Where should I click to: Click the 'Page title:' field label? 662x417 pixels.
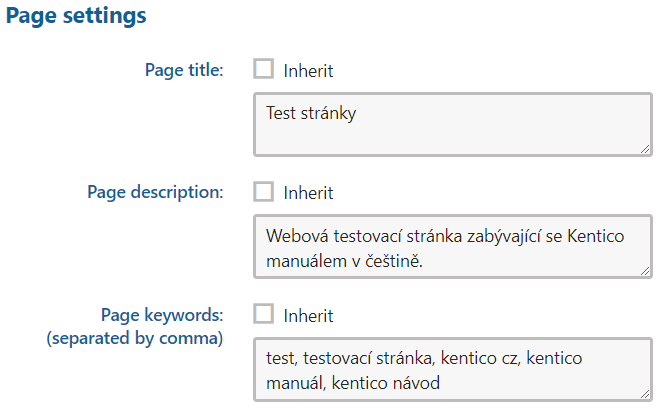coord(184,70)
